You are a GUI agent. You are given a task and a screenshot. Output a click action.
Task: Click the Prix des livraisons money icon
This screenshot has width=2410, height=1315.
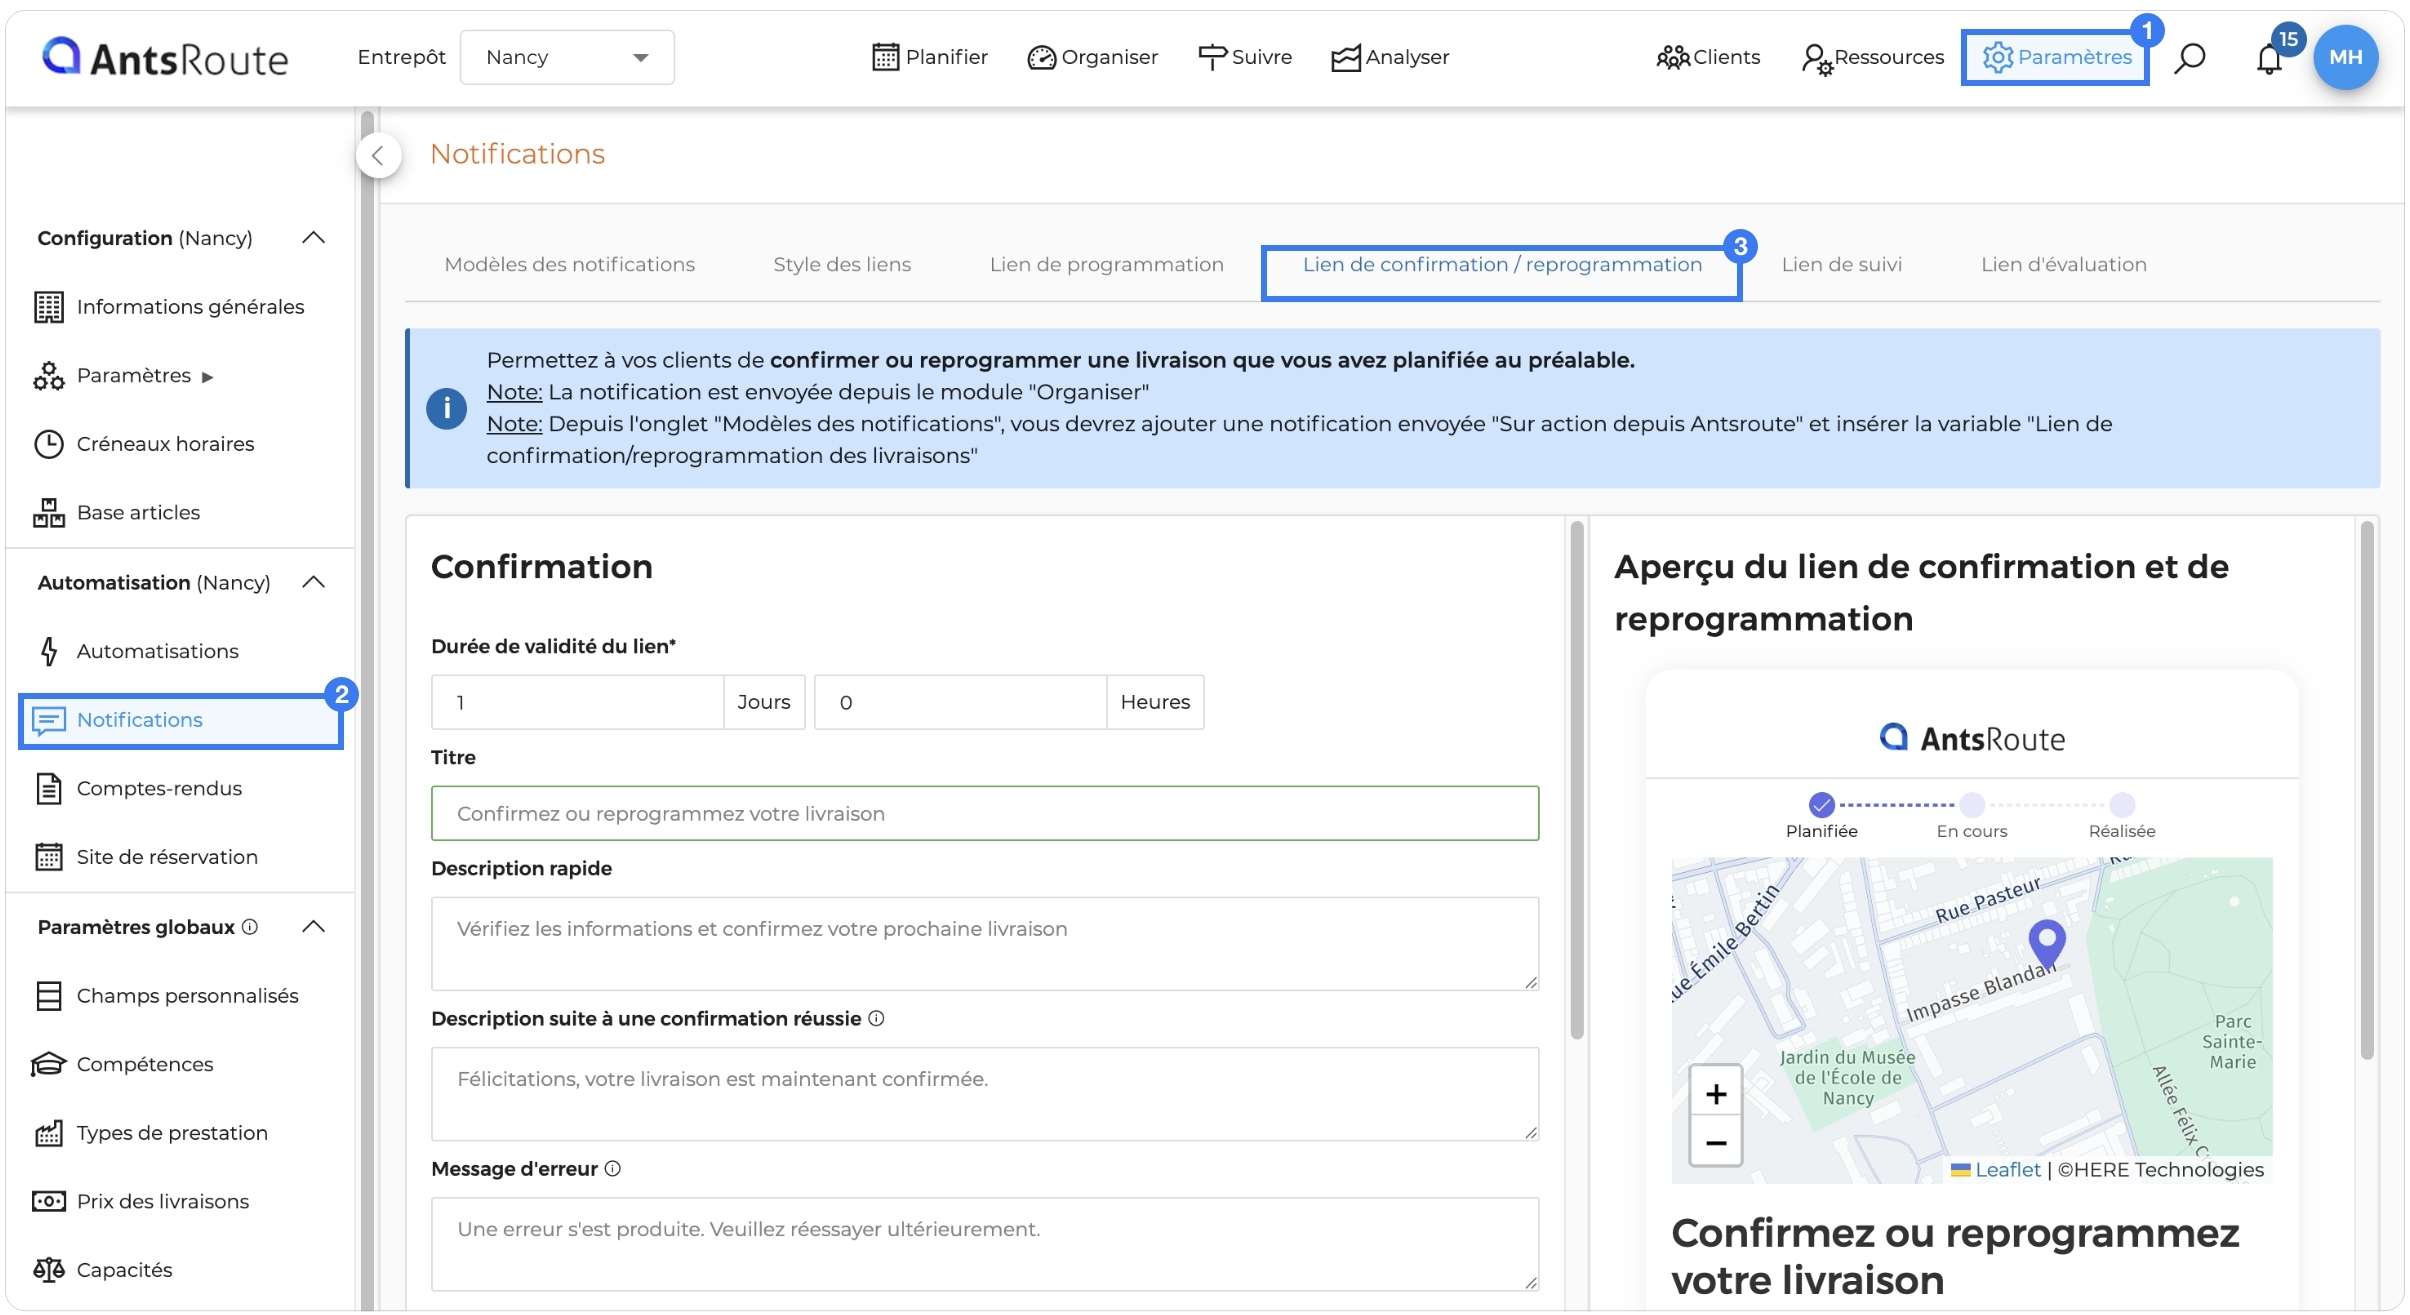48,1201
